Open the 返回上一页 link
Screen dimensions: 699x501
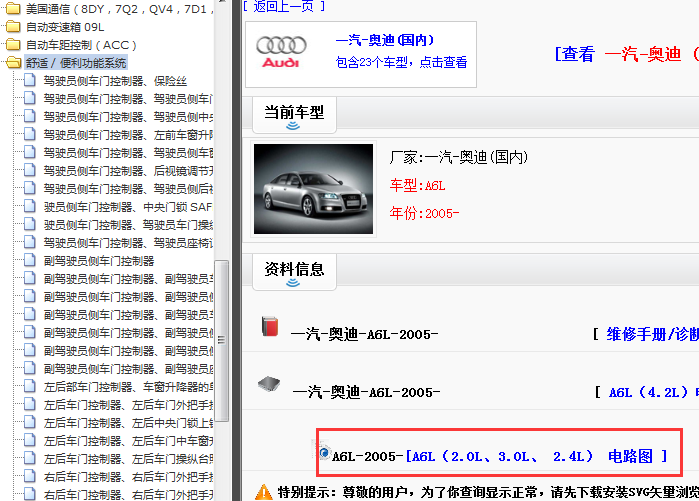point(284,5)
